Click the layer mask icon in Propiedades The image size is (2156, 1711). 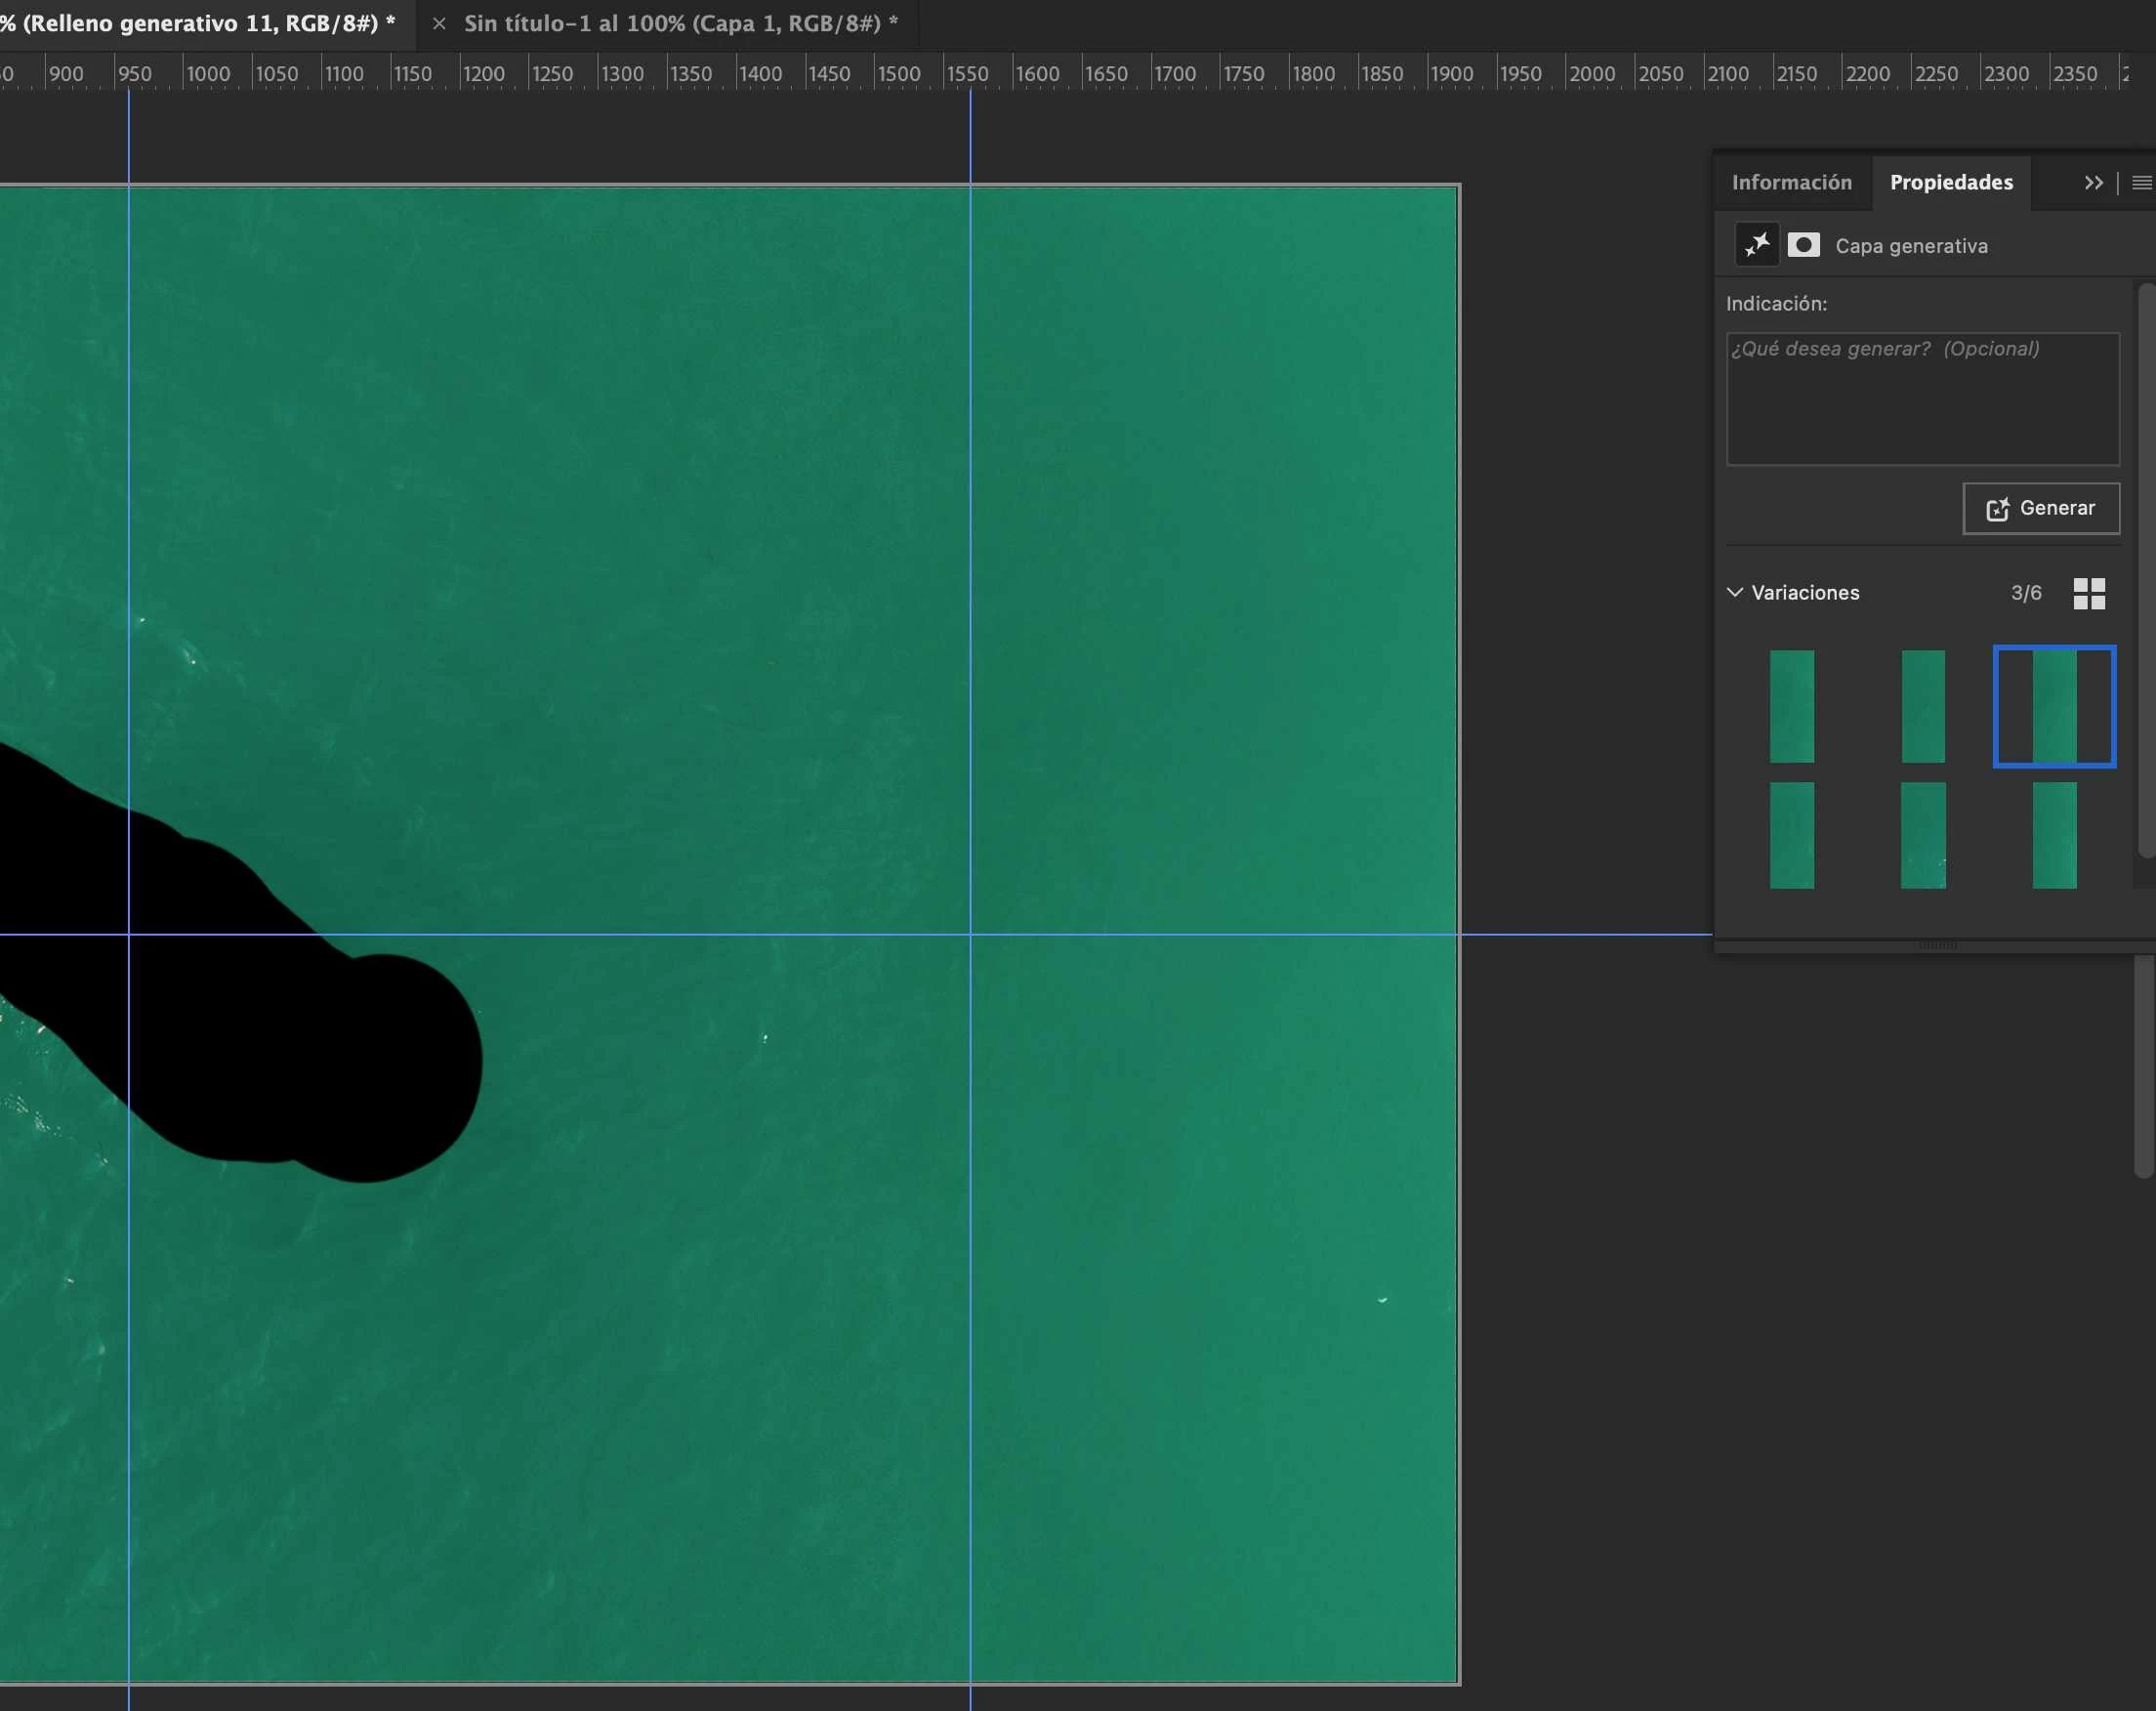coord(1803,245)
